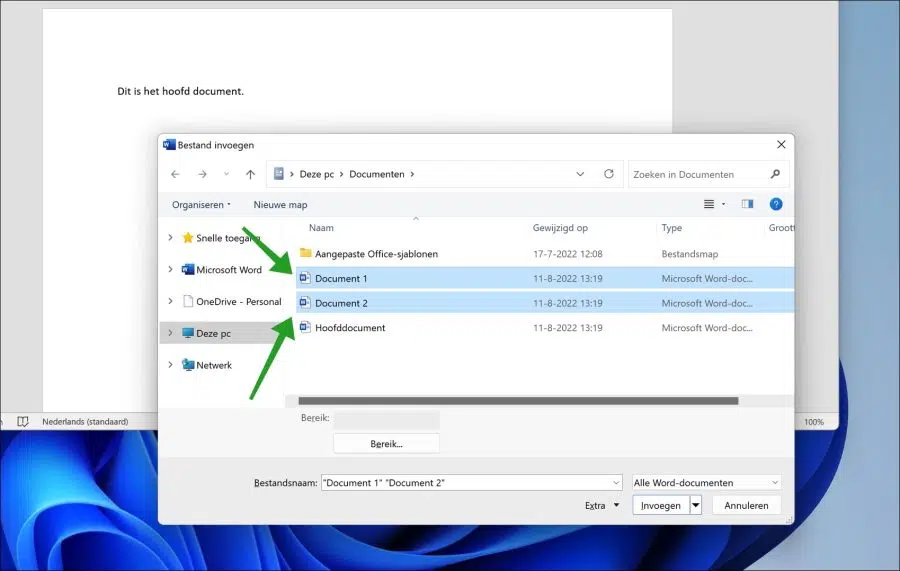900x571 pixels.
Task: Click Bestandsmap type cell
Action: (689, 254)
